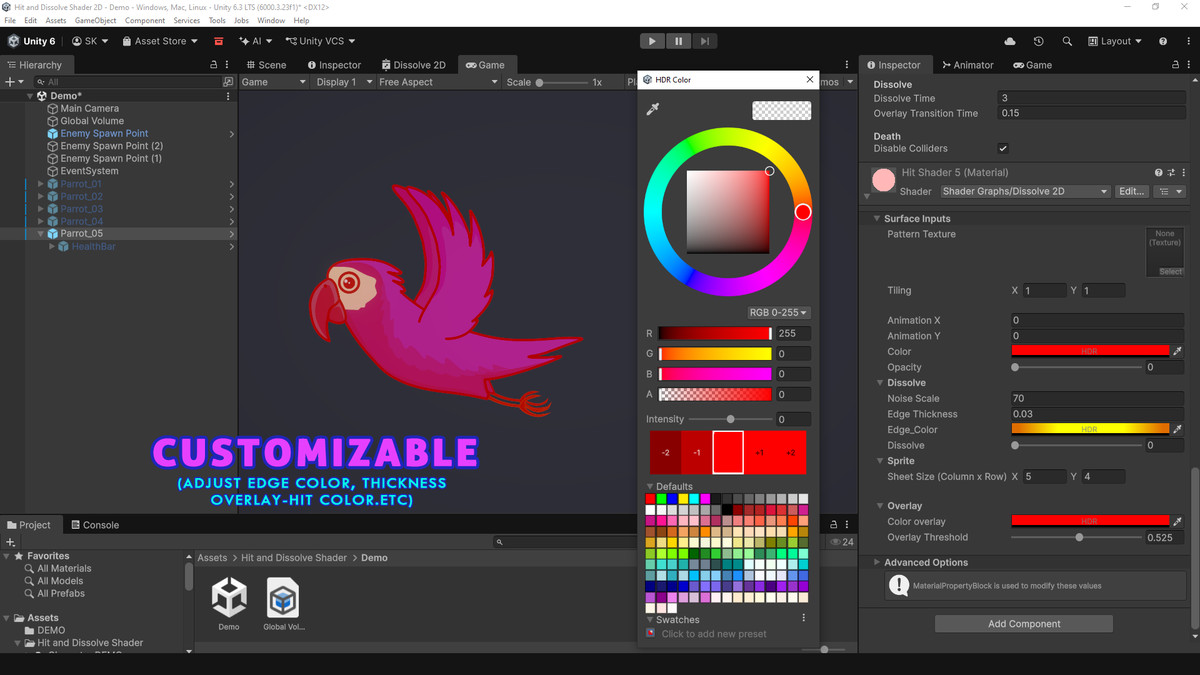Toggle the Disable Colliders checkbox

coord(1003,149)
